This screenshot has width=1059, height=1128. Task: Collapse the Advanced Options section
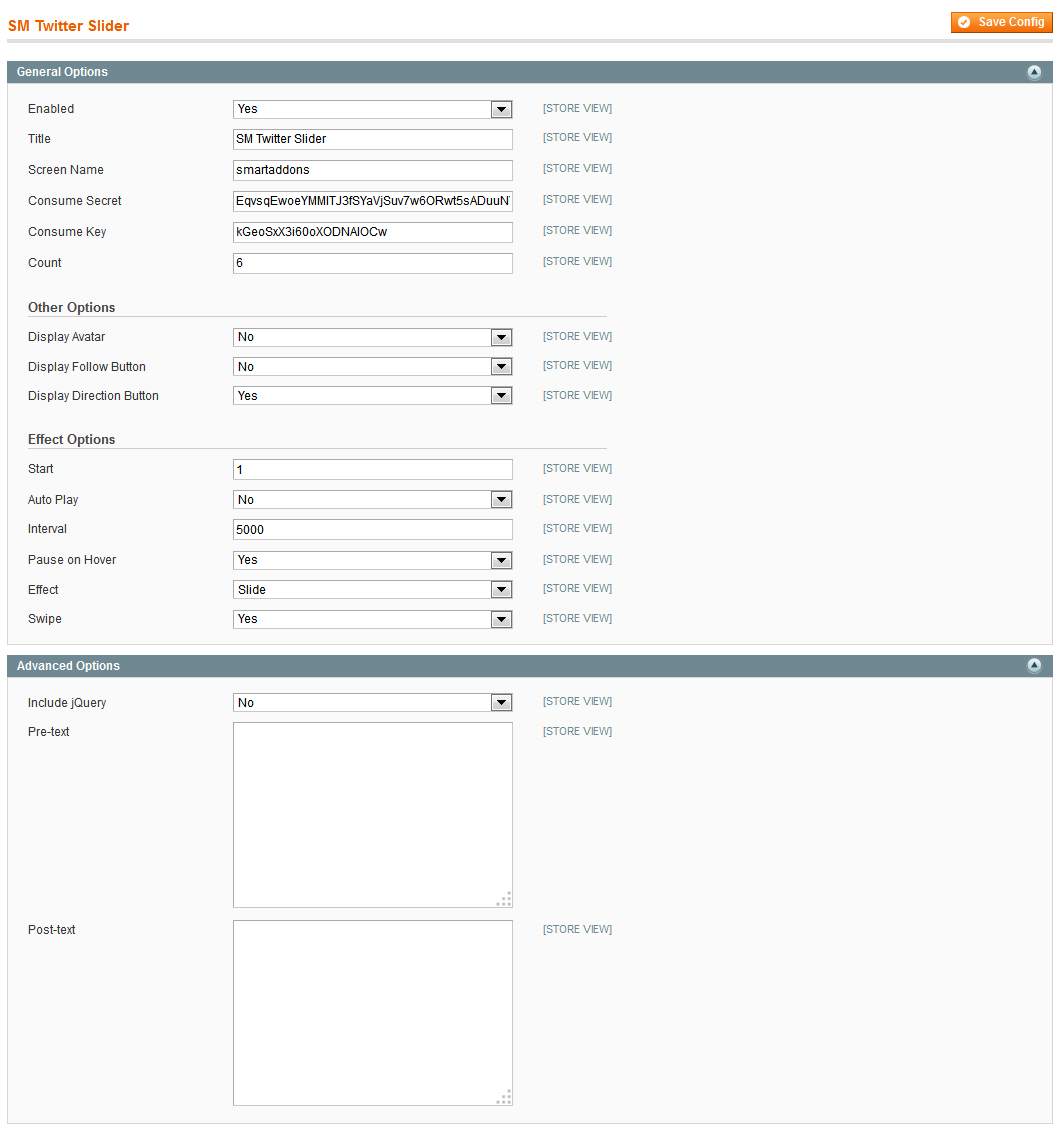pos(1034,665)
